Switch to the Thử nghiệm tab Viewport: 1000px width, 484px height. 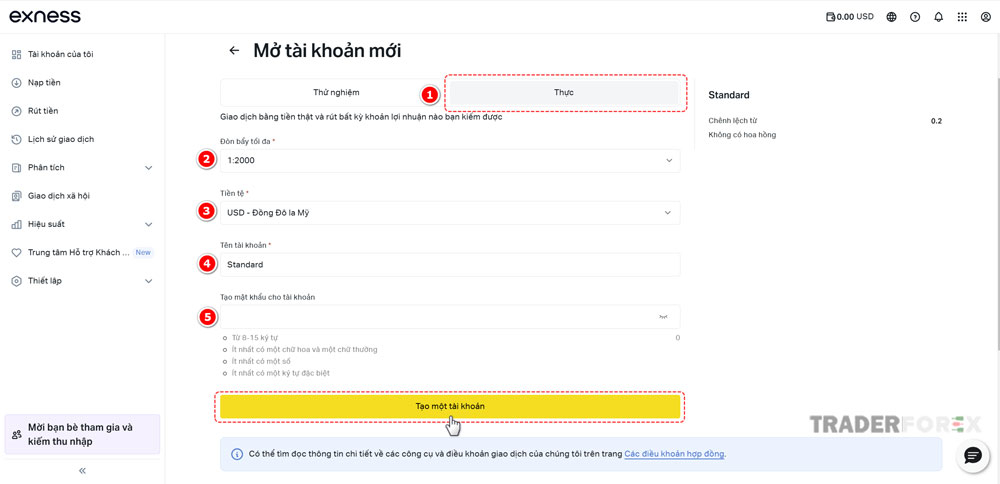pyautogui.click(x=336, y=92)
